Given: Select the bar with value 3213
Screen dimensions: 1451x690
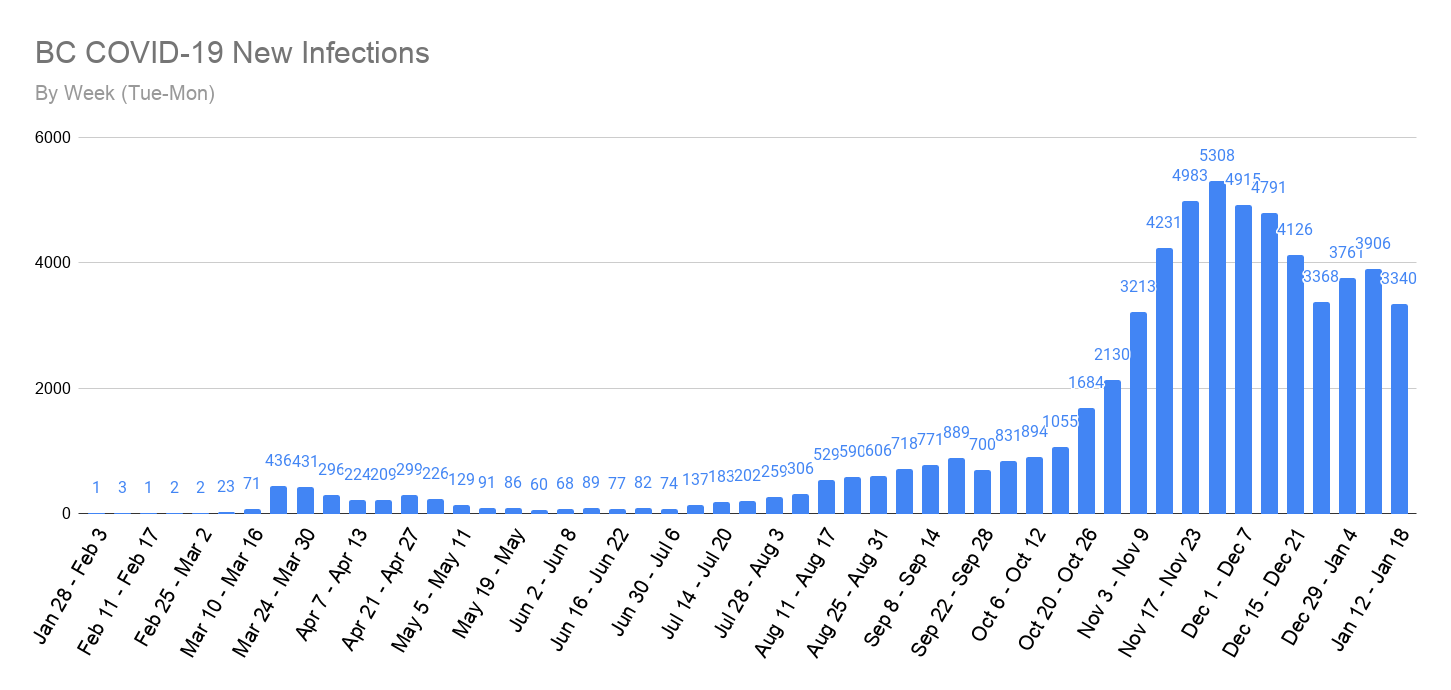Looking at the screenshot, I should [x=1138, y=413].
